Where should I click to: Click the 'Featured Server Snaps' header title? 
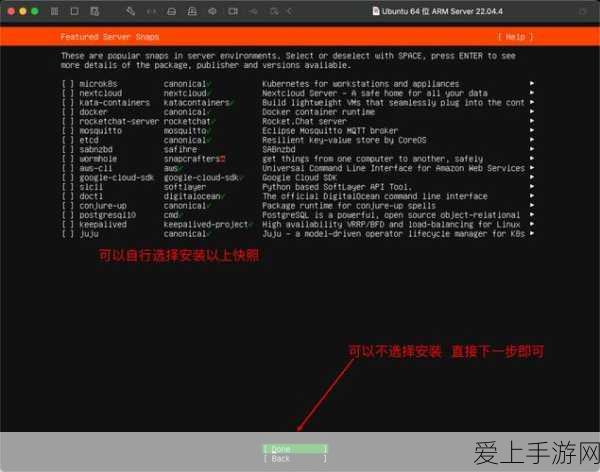[x=109, y=37]
